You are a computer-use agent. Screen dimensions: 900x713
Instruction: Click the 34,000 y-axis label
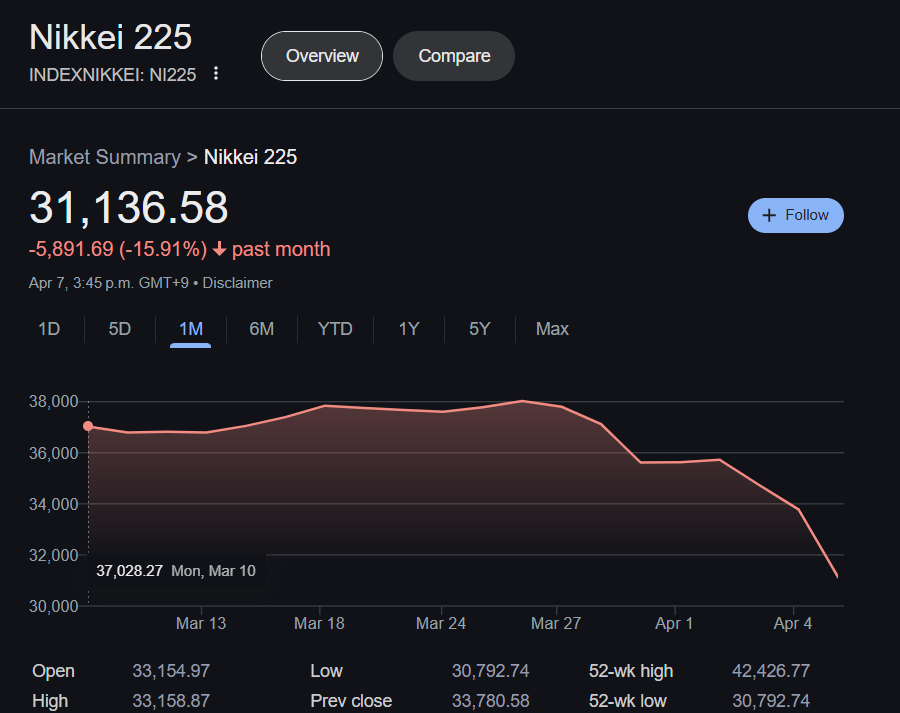(53, 504)
